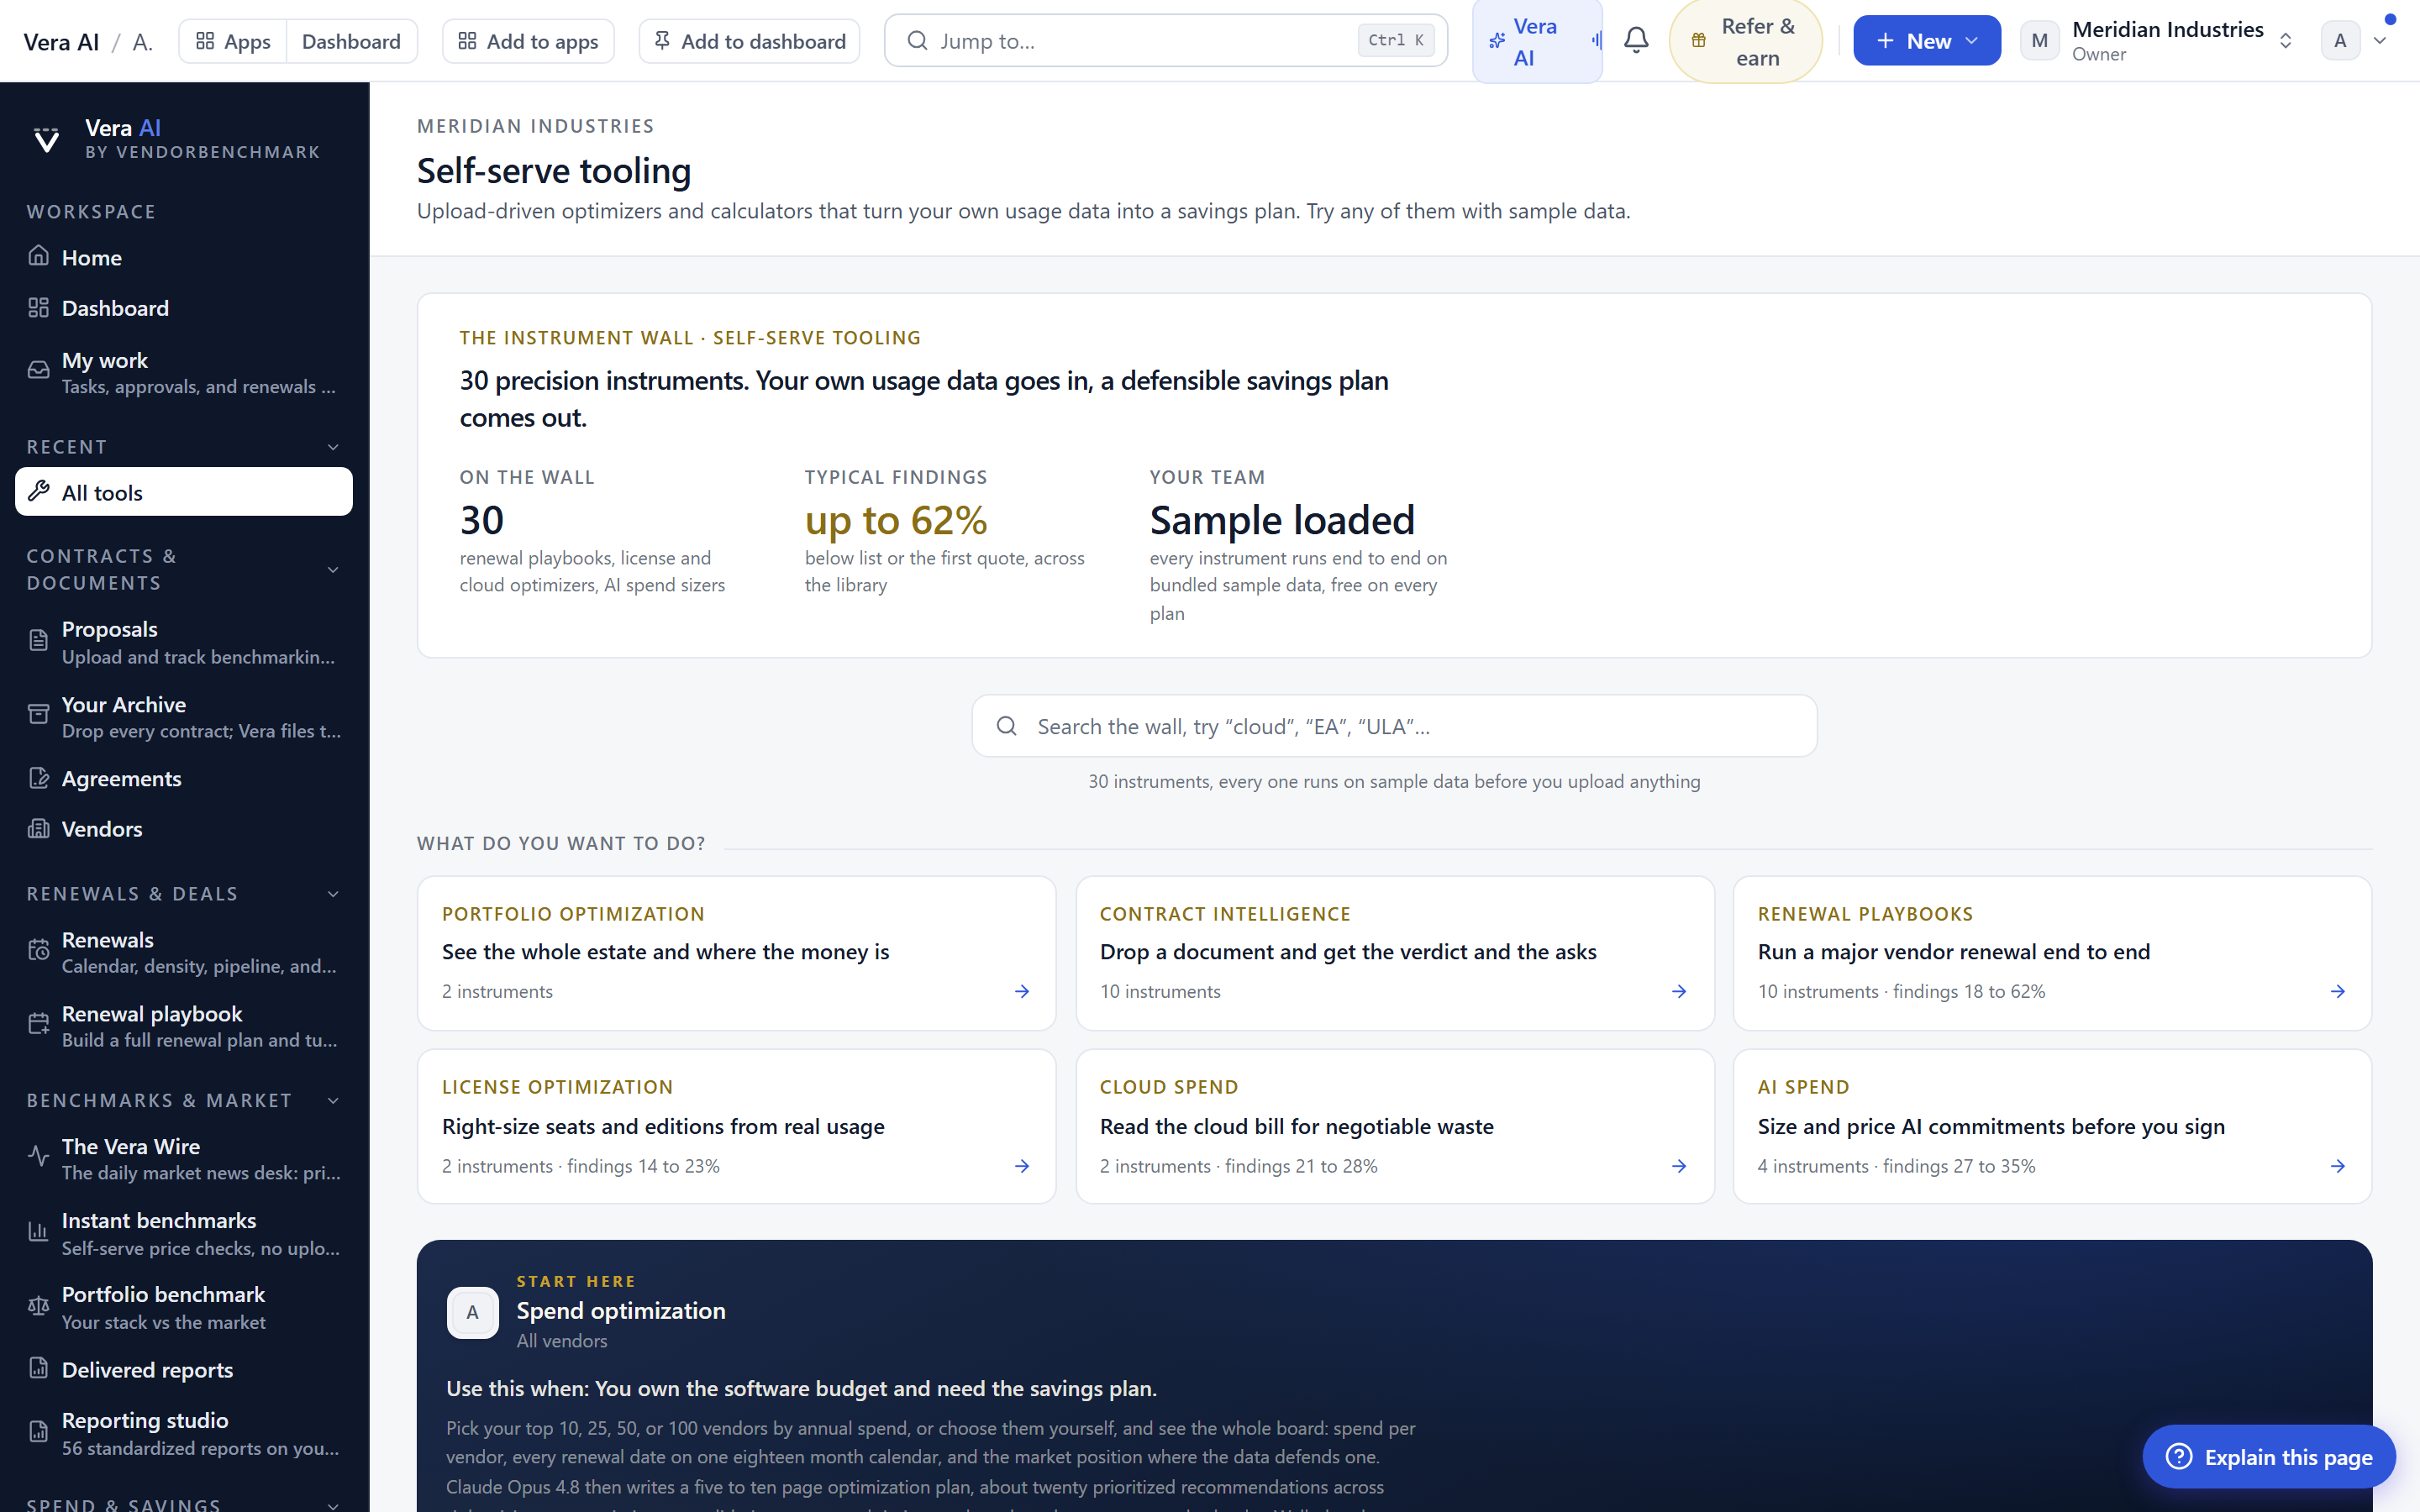Open the notifications bell
The height and width of the screenshot is (1512, 2420).
coord(1636,41)
